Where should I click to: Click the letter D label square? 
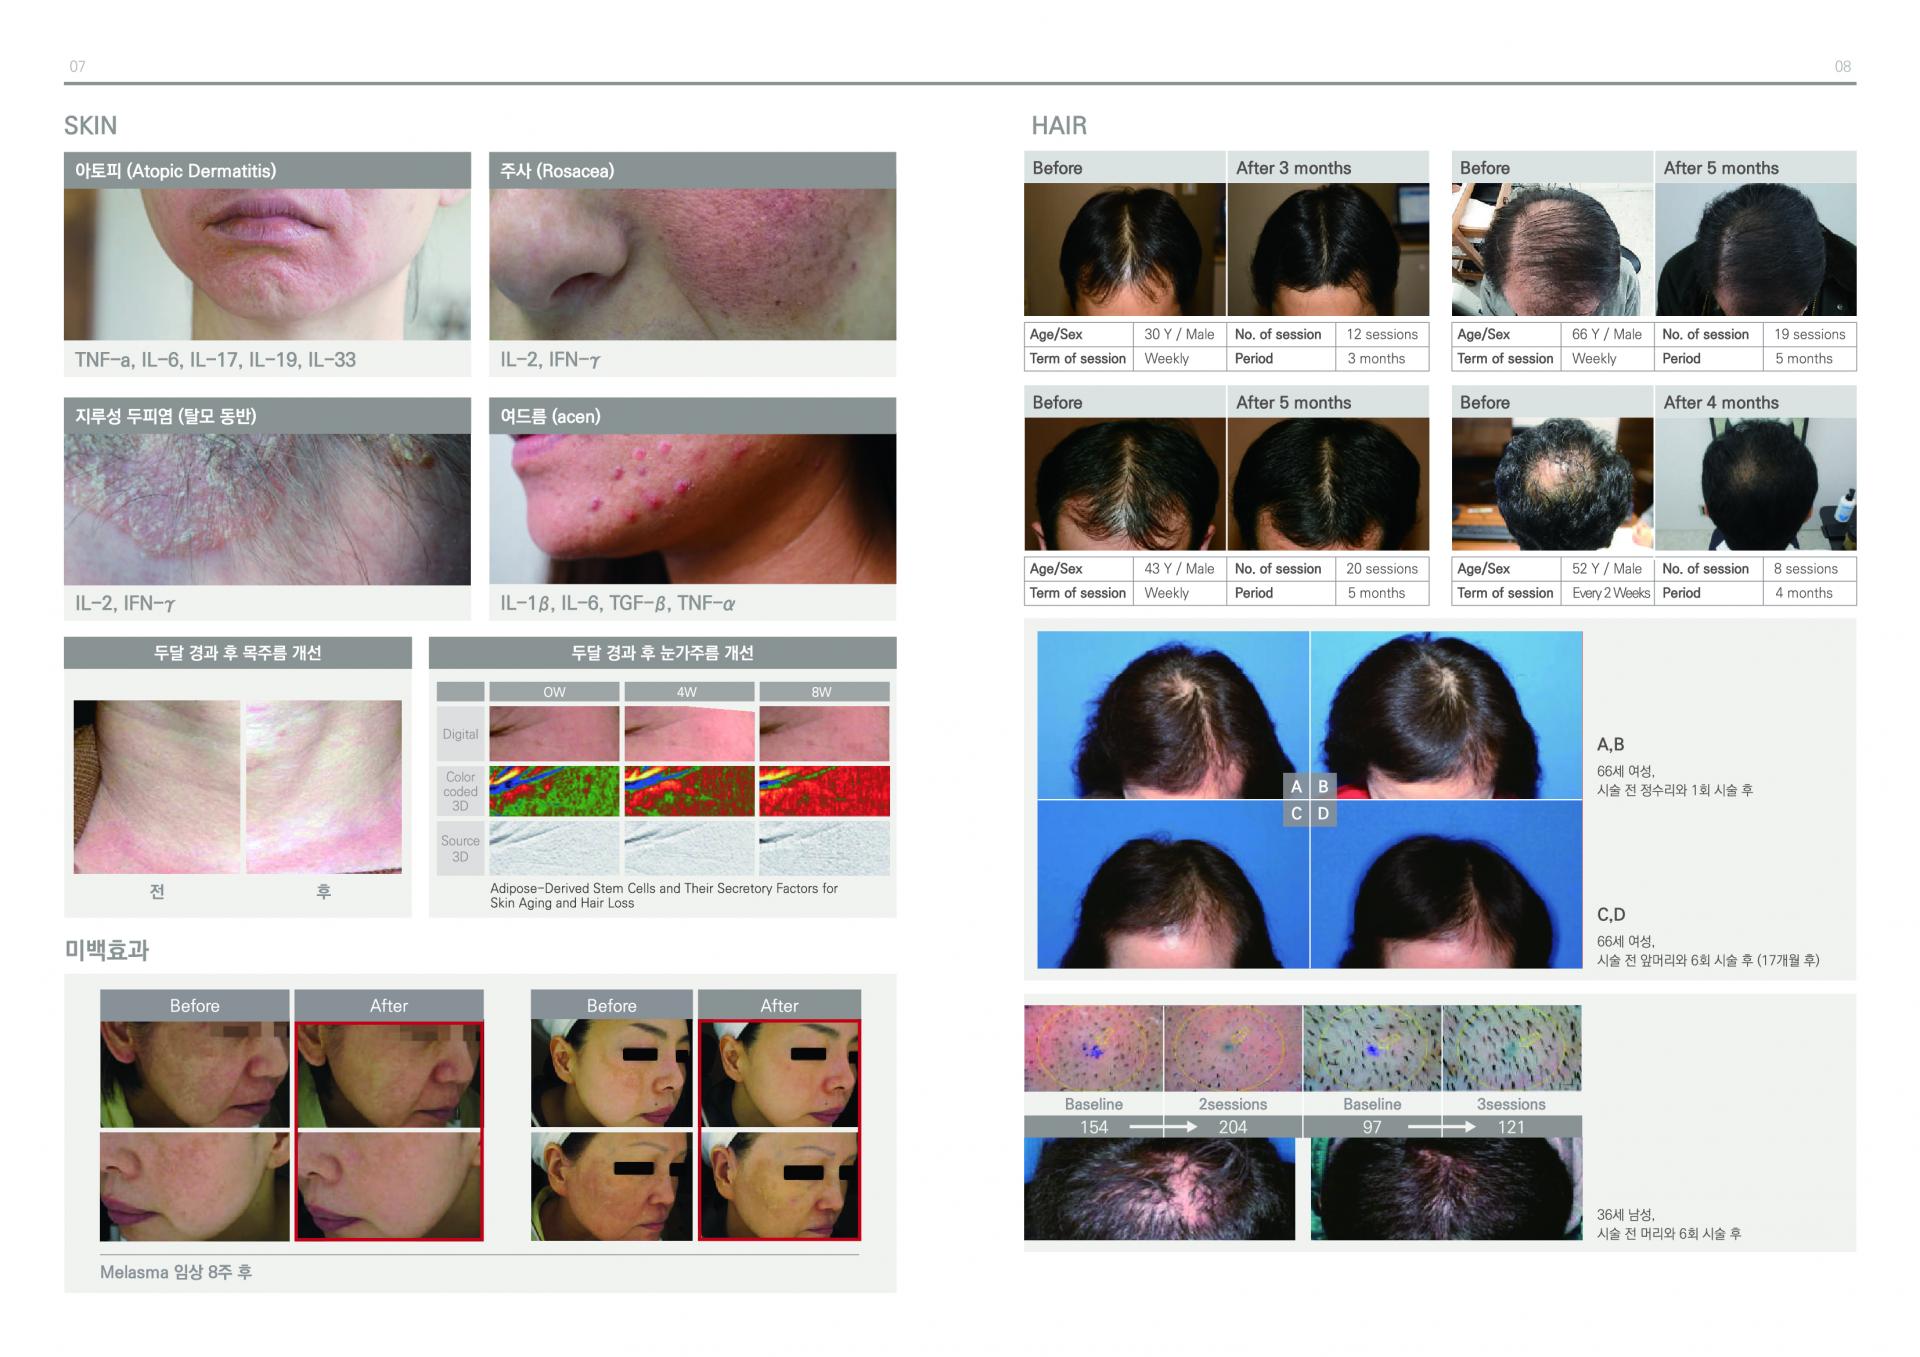click(x=1323, y=813)
